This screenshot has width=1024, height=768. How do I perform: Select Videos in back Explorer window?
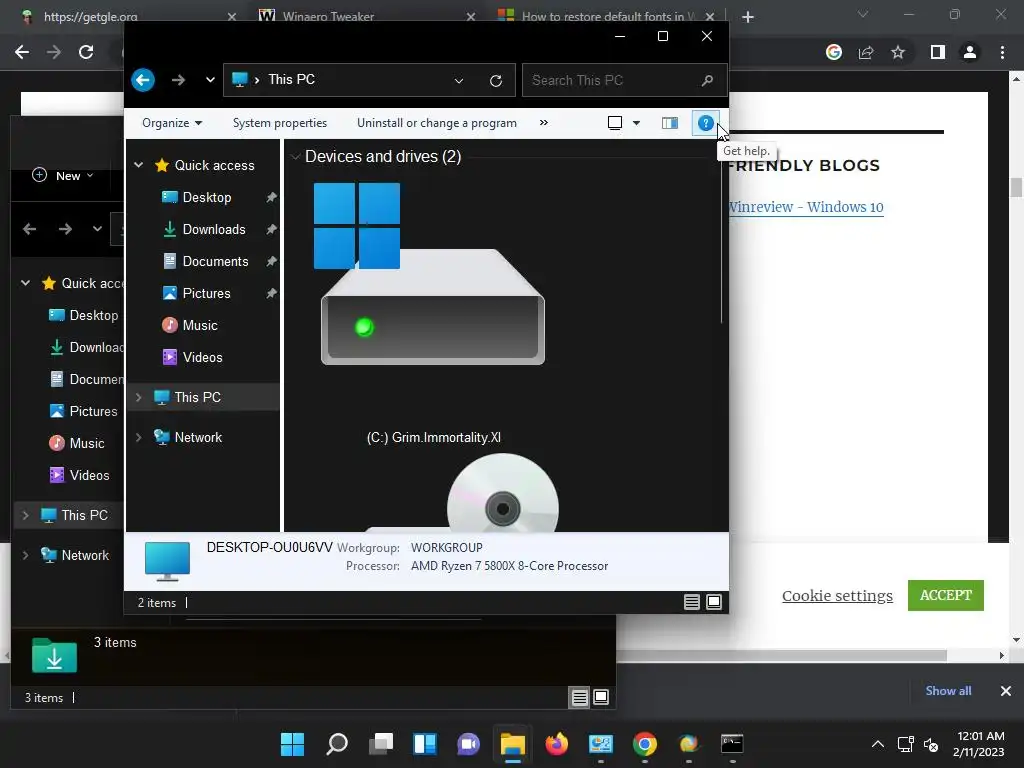(x=80, y=475)
